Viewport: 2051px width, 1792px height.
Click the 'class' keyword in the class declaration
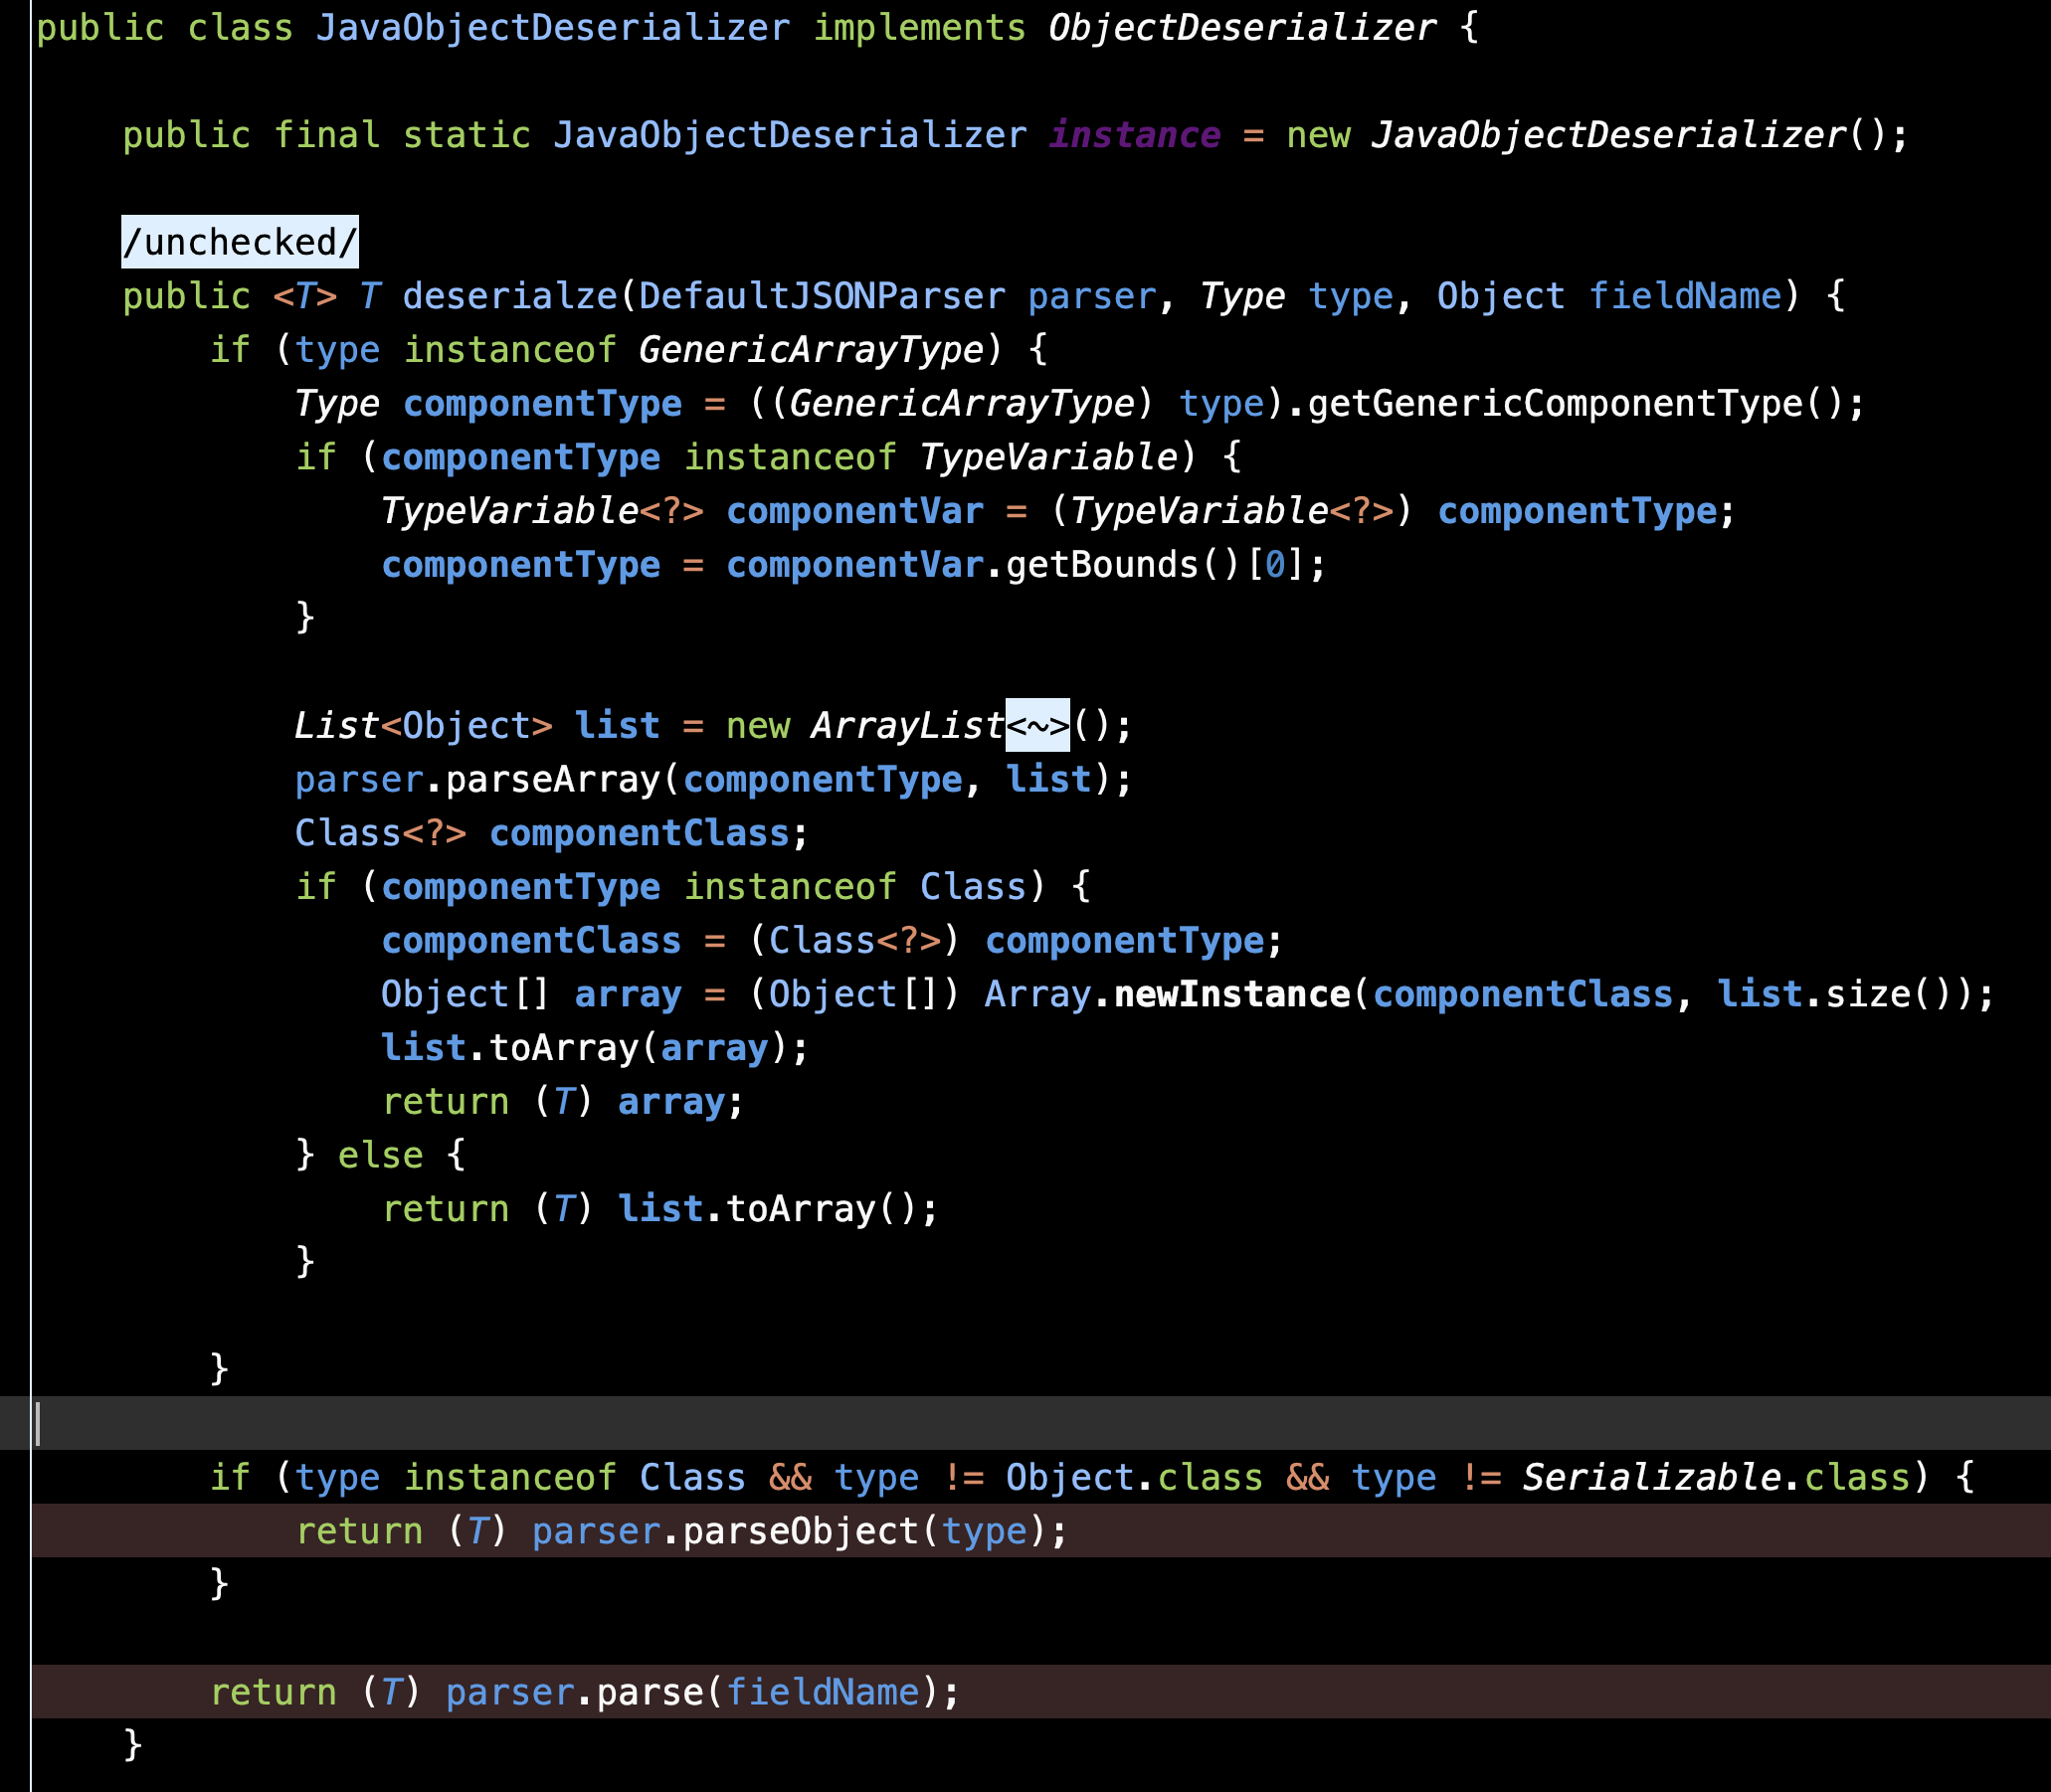240,27
